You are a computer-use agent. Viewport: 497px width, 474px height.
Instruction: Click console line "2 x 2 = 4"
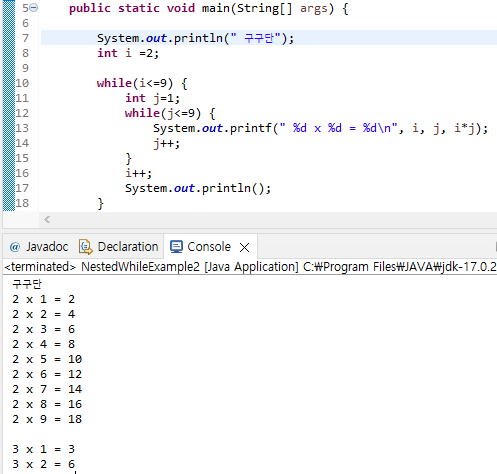pos(44,314)
